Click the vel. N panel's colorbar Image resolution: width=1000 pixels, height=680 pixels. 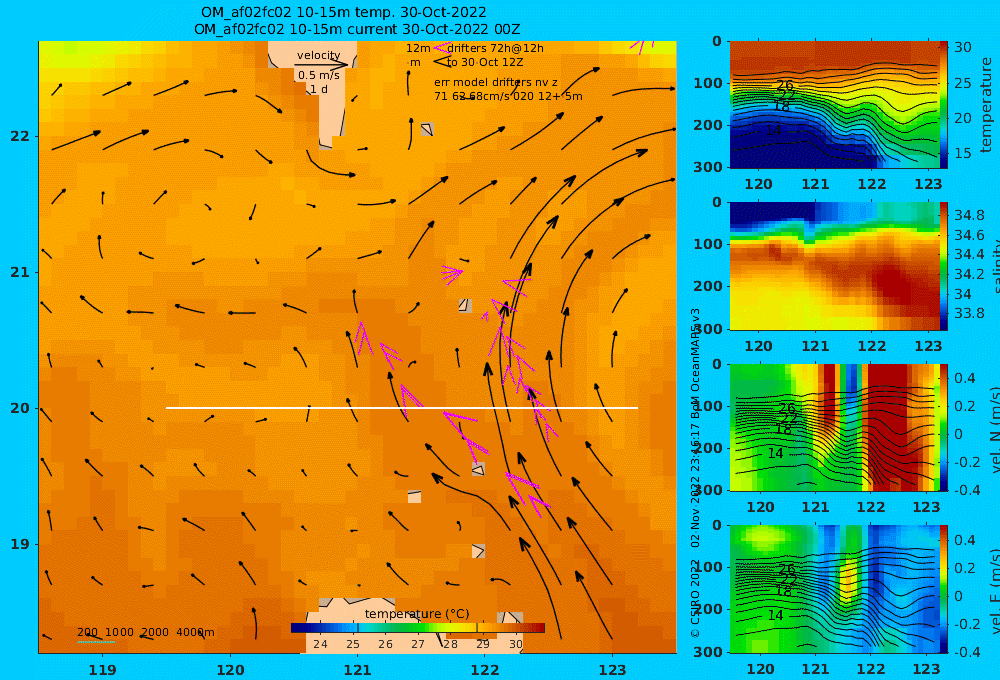tap(943, 427)
